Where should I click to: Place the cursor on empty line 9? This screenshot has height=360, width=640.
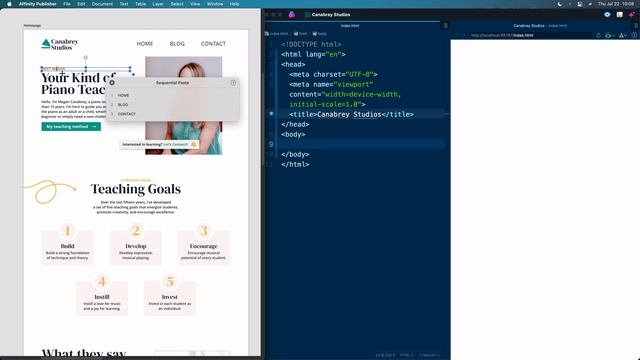362,144
